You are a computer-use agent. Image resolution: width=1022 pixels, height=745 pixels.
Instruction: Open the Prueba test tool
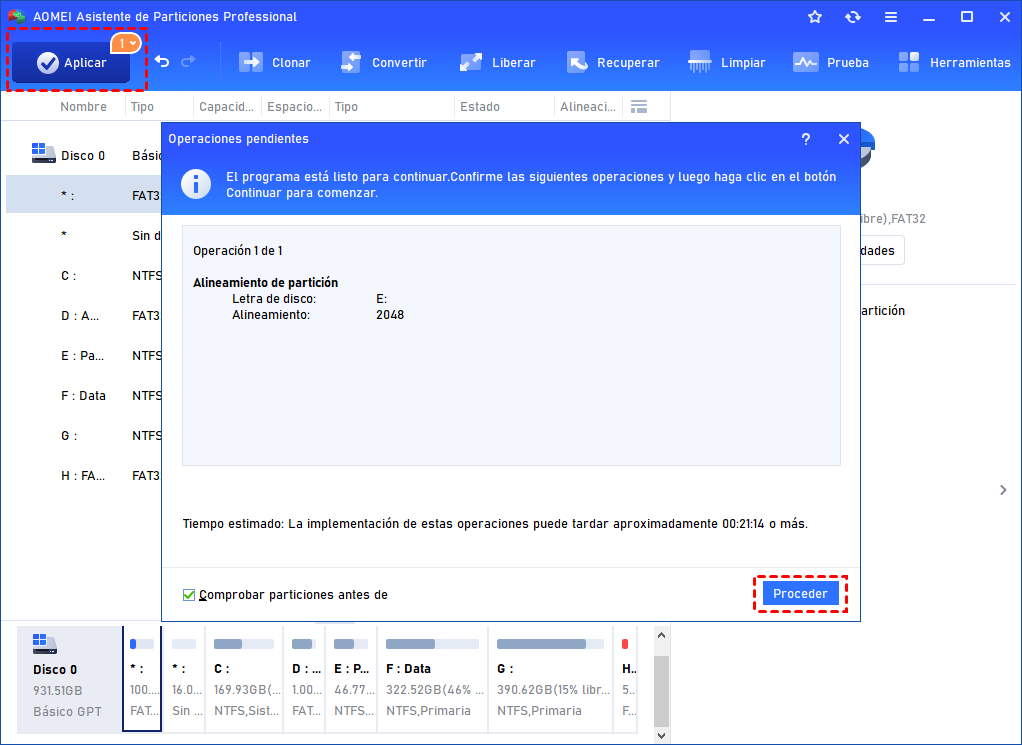(x=831, y=62)
